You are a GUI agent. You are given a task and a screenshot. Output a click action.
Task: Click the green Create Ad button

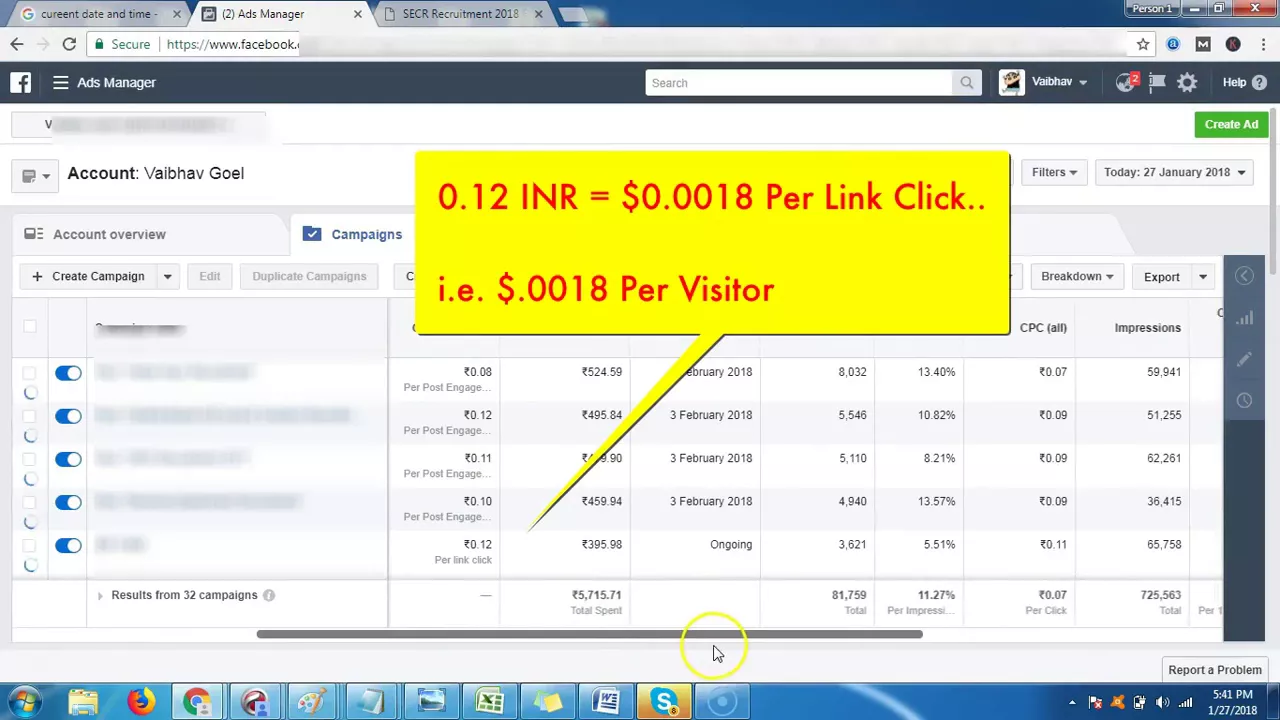coord(1231,125)
